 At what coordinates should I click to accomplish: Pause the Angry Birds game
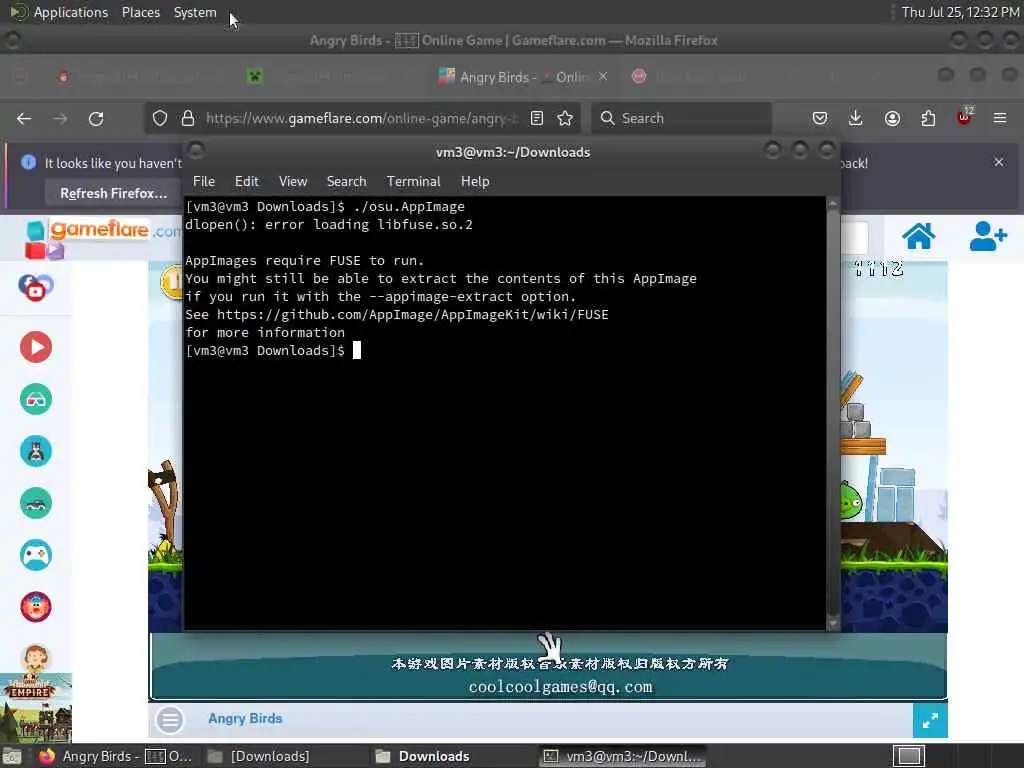(172, 283)
